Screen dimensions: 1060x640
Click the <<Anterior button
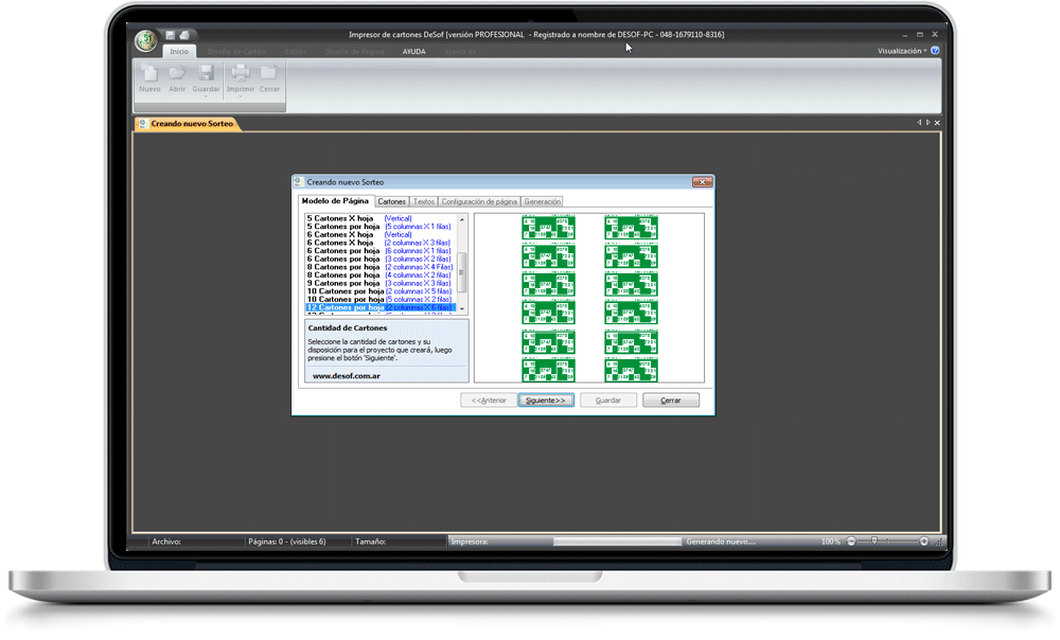tap(489, 400)
